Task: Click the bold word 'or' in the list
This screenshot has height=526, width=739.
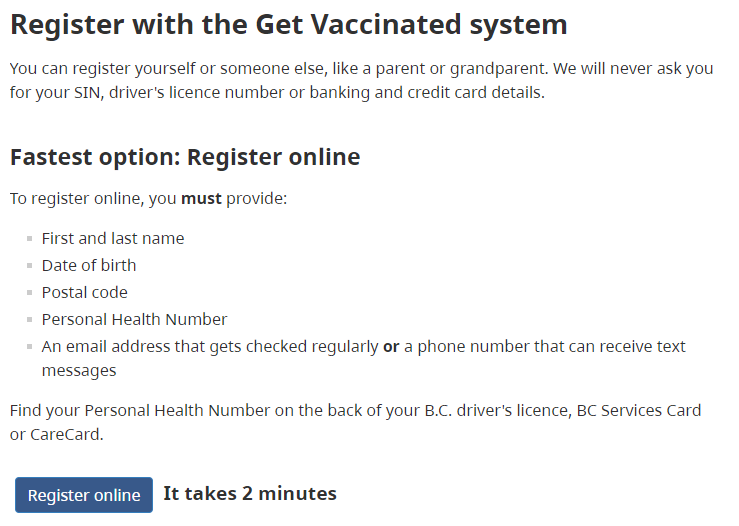Action: (x=391, y=347)
